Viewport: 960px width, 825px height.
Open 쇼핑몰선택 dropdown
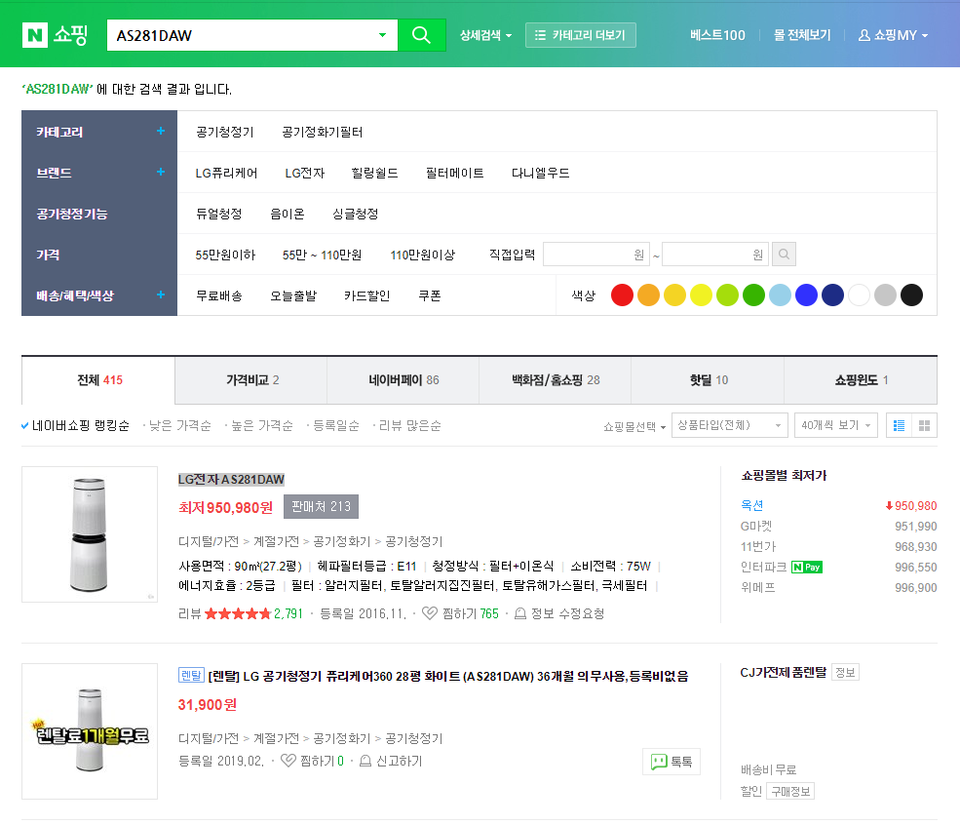pos(634,427)
